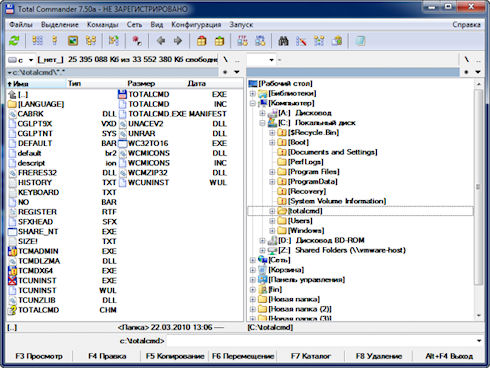The height and width of the screenshot is (368, 490).
Task: Click the TOTALCMD CHM help file icon
Action: pos(12,310)
